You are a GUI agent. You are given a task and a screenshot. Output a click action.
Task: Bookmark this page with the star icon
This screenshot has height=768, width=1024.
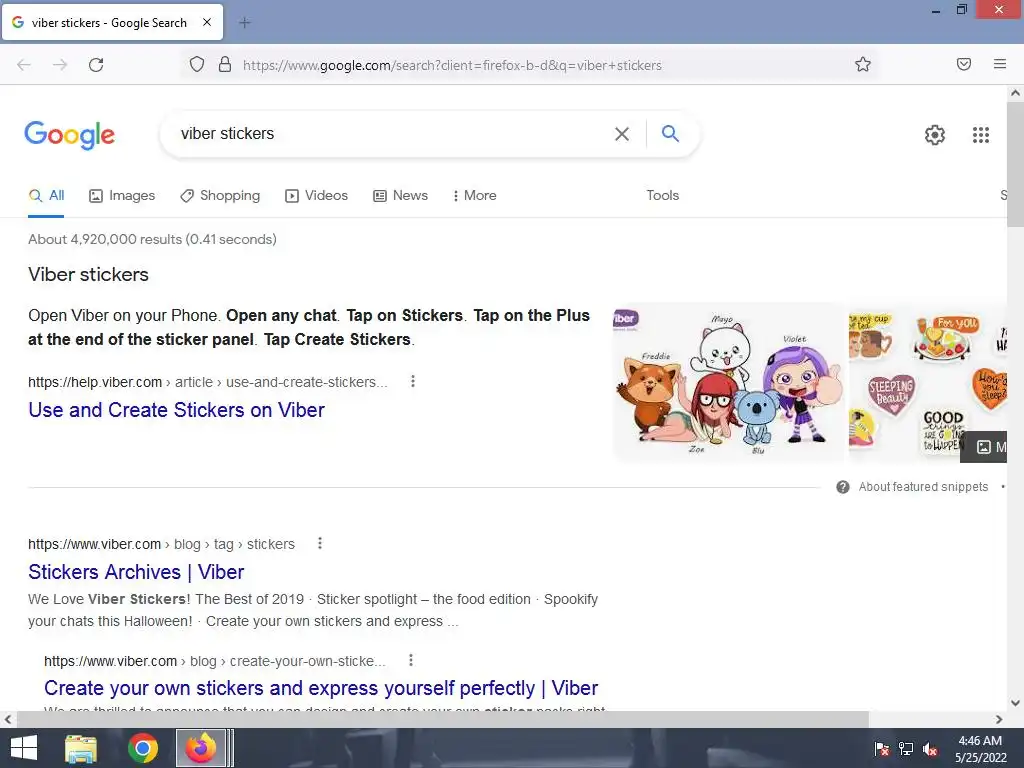(863, 64)
